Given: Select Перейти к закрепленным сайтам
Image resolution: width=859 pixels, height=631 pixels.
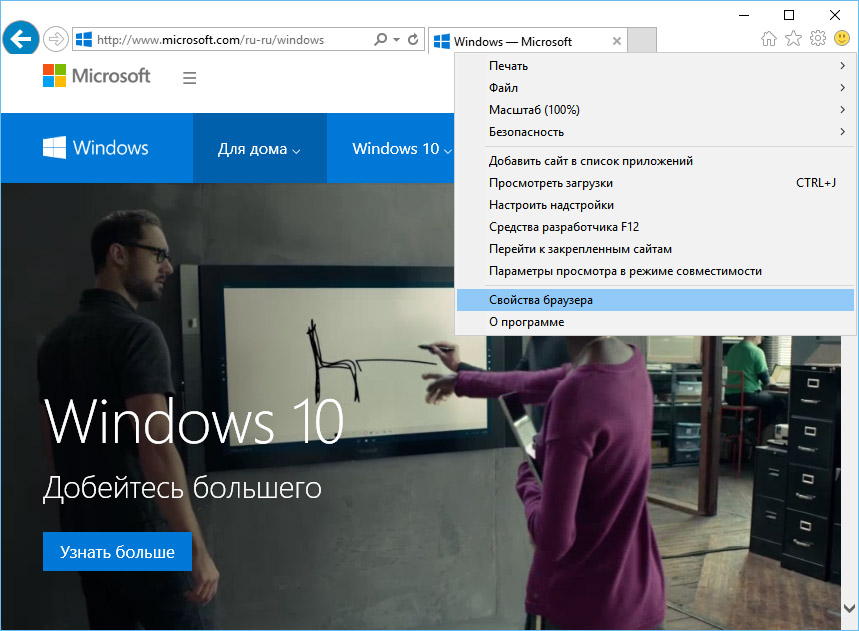Looking at the screenshot, I should click(655, 249).
